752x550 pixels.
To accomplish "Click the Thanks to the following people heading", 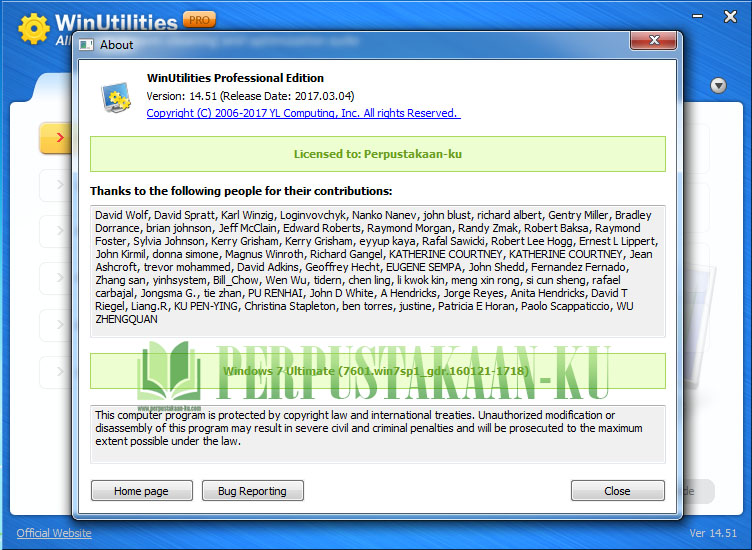I will (x=241, y=191).
